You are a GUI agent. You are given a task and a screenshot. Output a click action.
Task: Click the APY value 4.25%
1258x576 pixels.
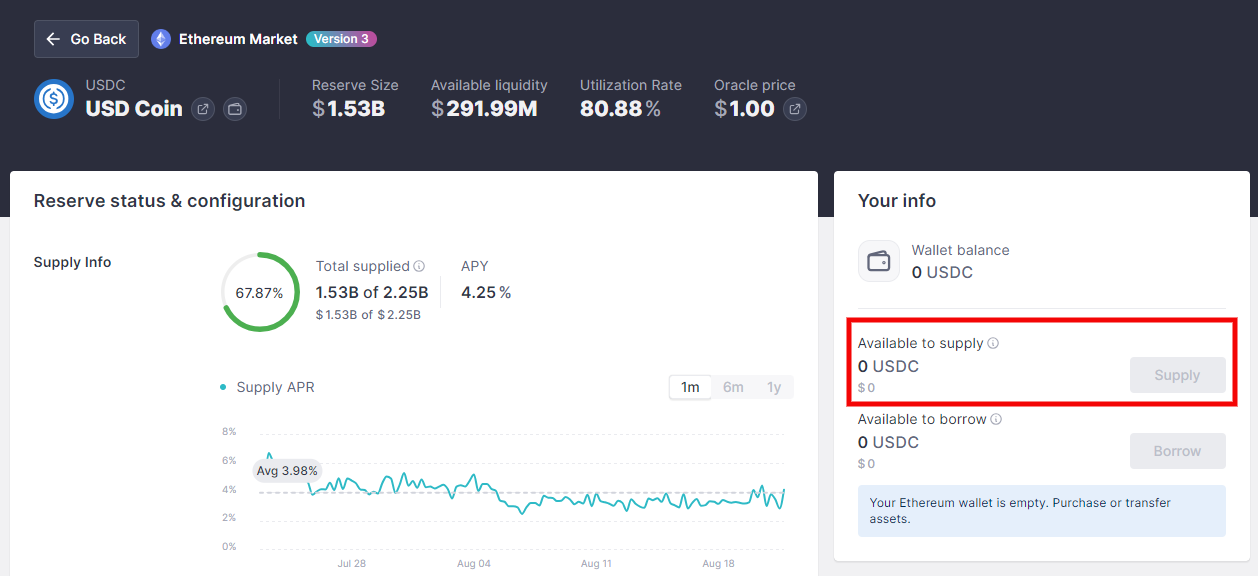tap(486, 292)
